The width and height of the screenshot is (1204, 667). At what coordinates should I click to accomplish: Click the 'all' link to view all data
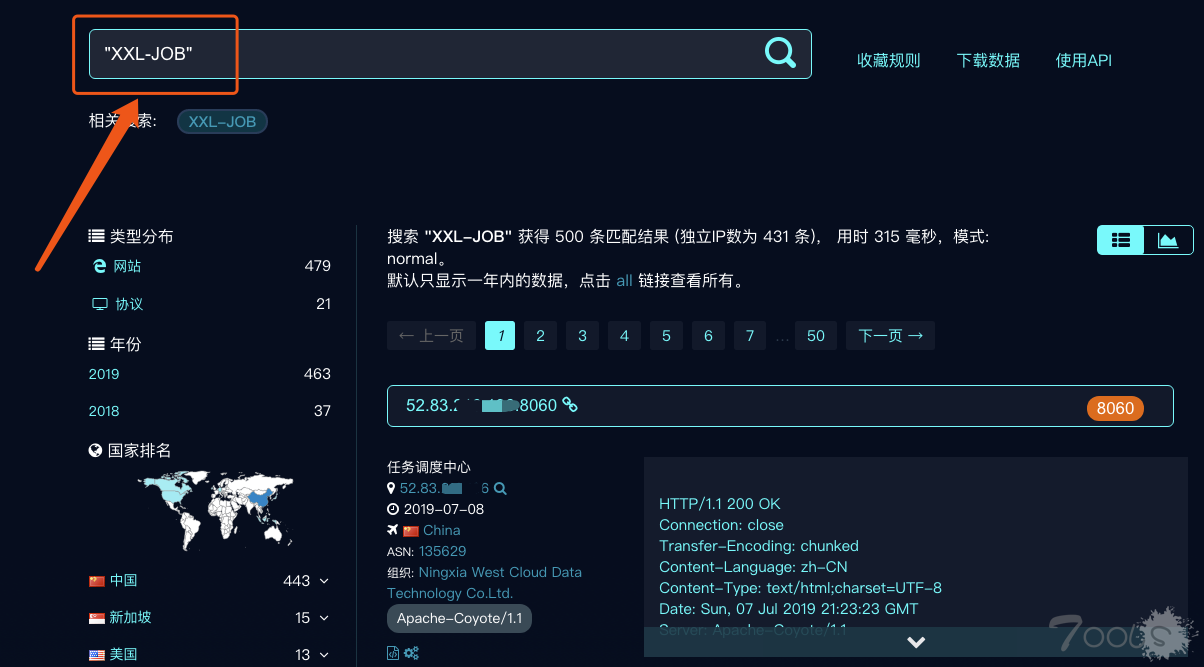(624, 281)
